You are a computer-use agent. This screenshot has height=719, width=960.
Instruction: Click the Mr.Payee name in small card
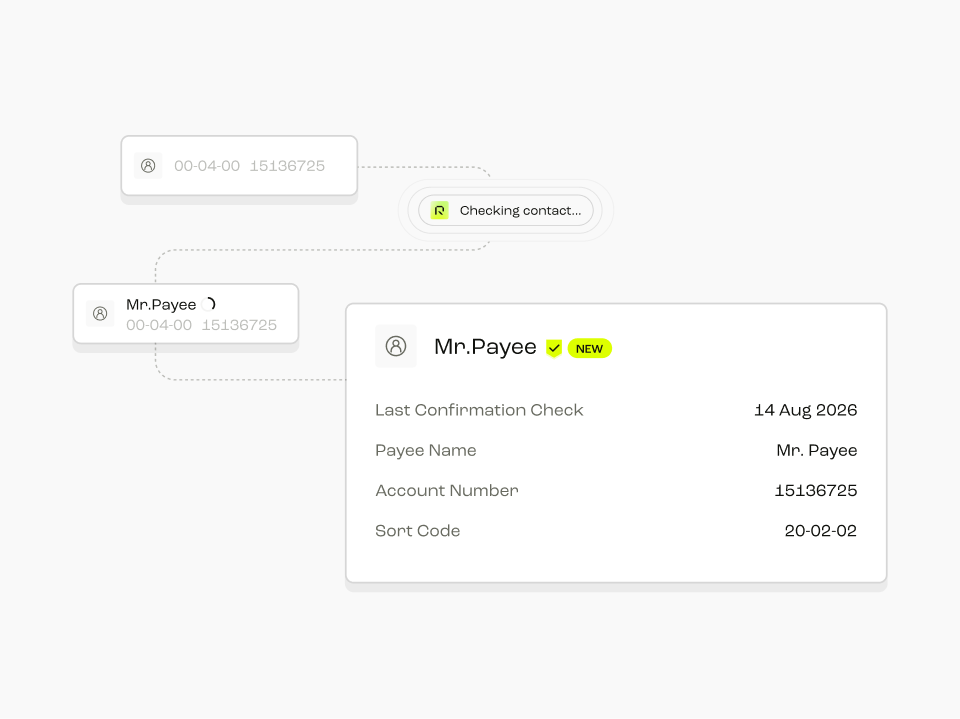(161, 304)
